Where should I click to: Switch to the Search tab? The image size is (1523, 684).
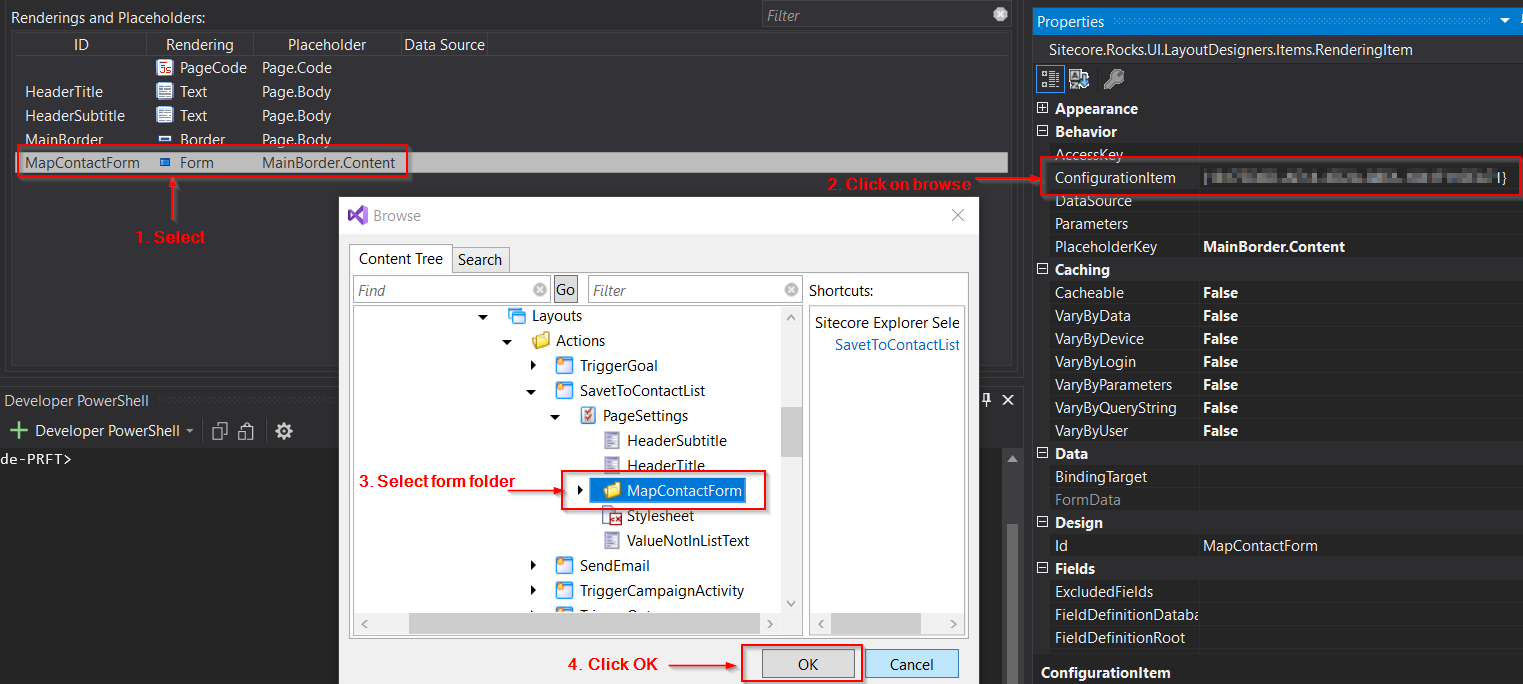point(480,259)
